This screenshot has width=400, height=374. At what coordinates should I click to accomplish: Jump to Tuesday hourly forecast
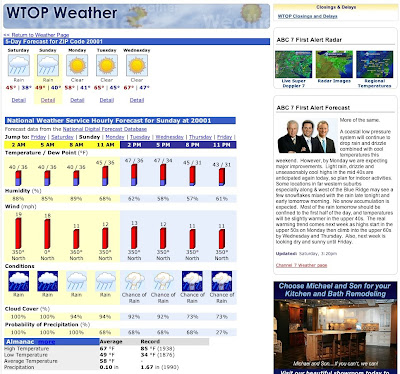(x=140, y=137)
